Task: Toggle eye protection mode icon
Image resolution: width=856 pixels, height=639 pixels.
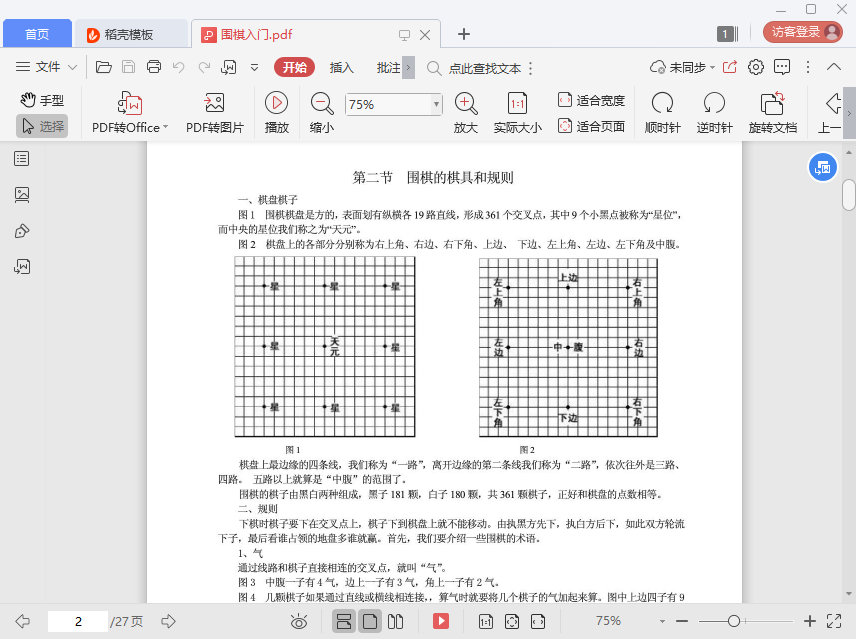Action: pyautogui.click(x=299, y=621)
